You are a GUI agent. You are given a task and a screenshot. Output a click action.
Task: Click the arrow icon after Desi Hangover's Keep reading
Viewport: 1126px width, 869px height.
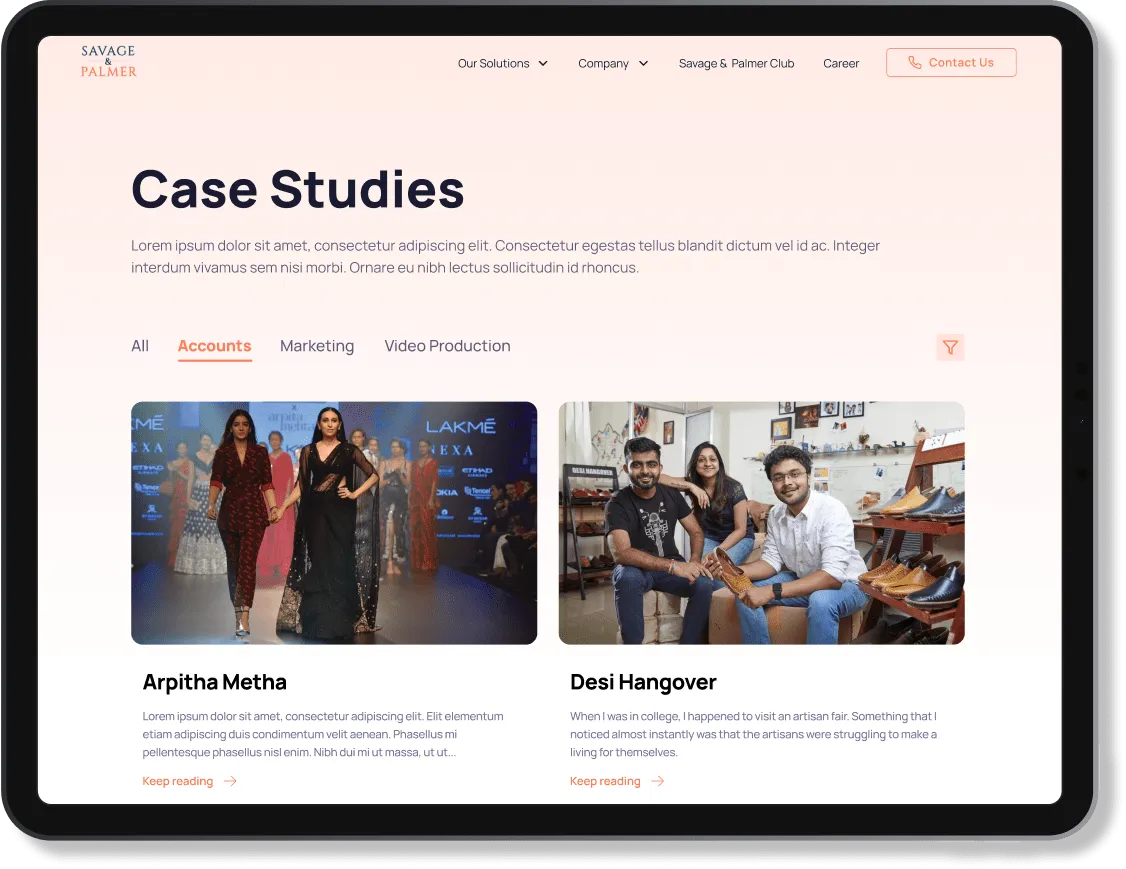(x=658, y=781)
